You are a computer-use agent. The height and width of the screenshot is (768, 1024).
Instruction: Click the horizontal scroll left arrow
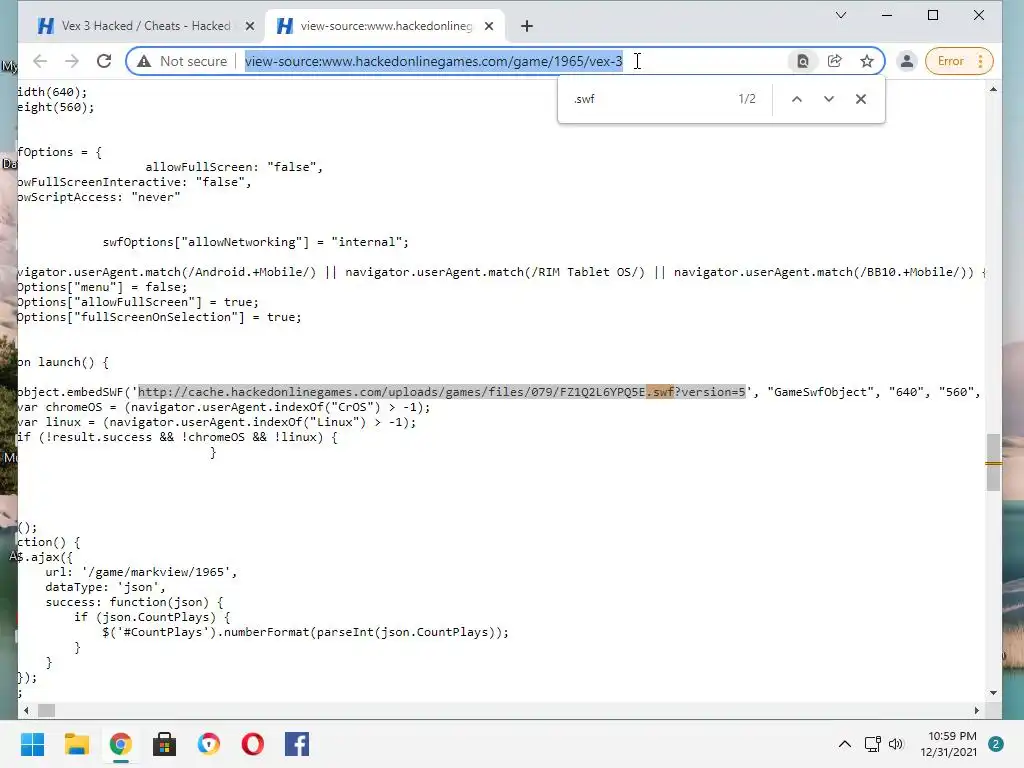tap(26, 711)
